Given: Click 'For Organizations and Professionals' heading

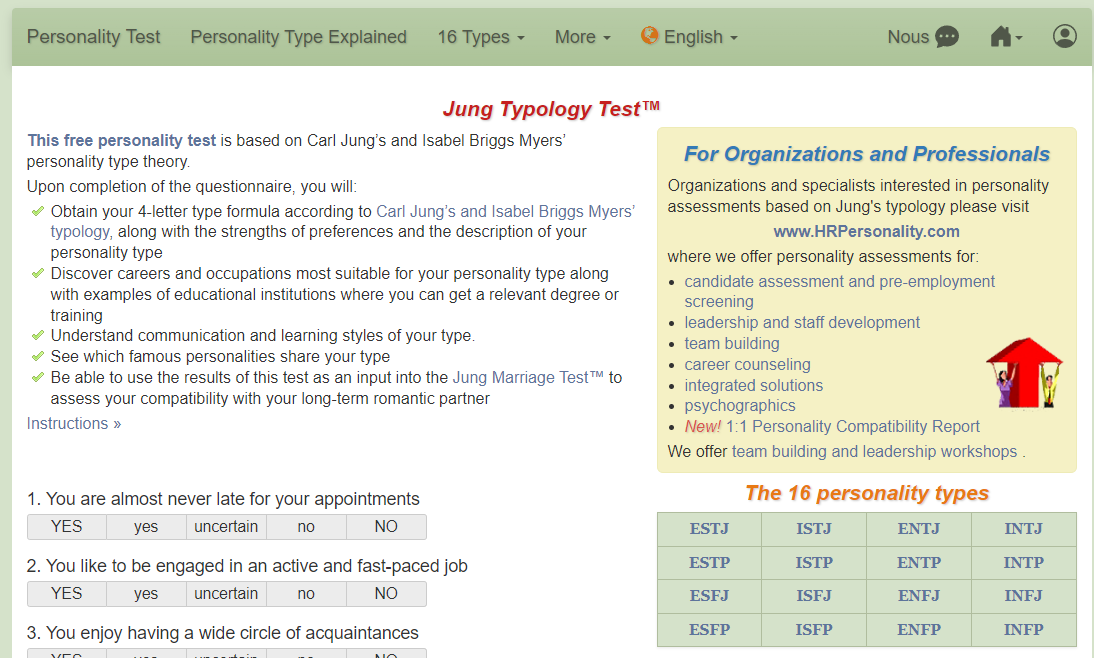Looking at the screenshot, I should (867, 154).
